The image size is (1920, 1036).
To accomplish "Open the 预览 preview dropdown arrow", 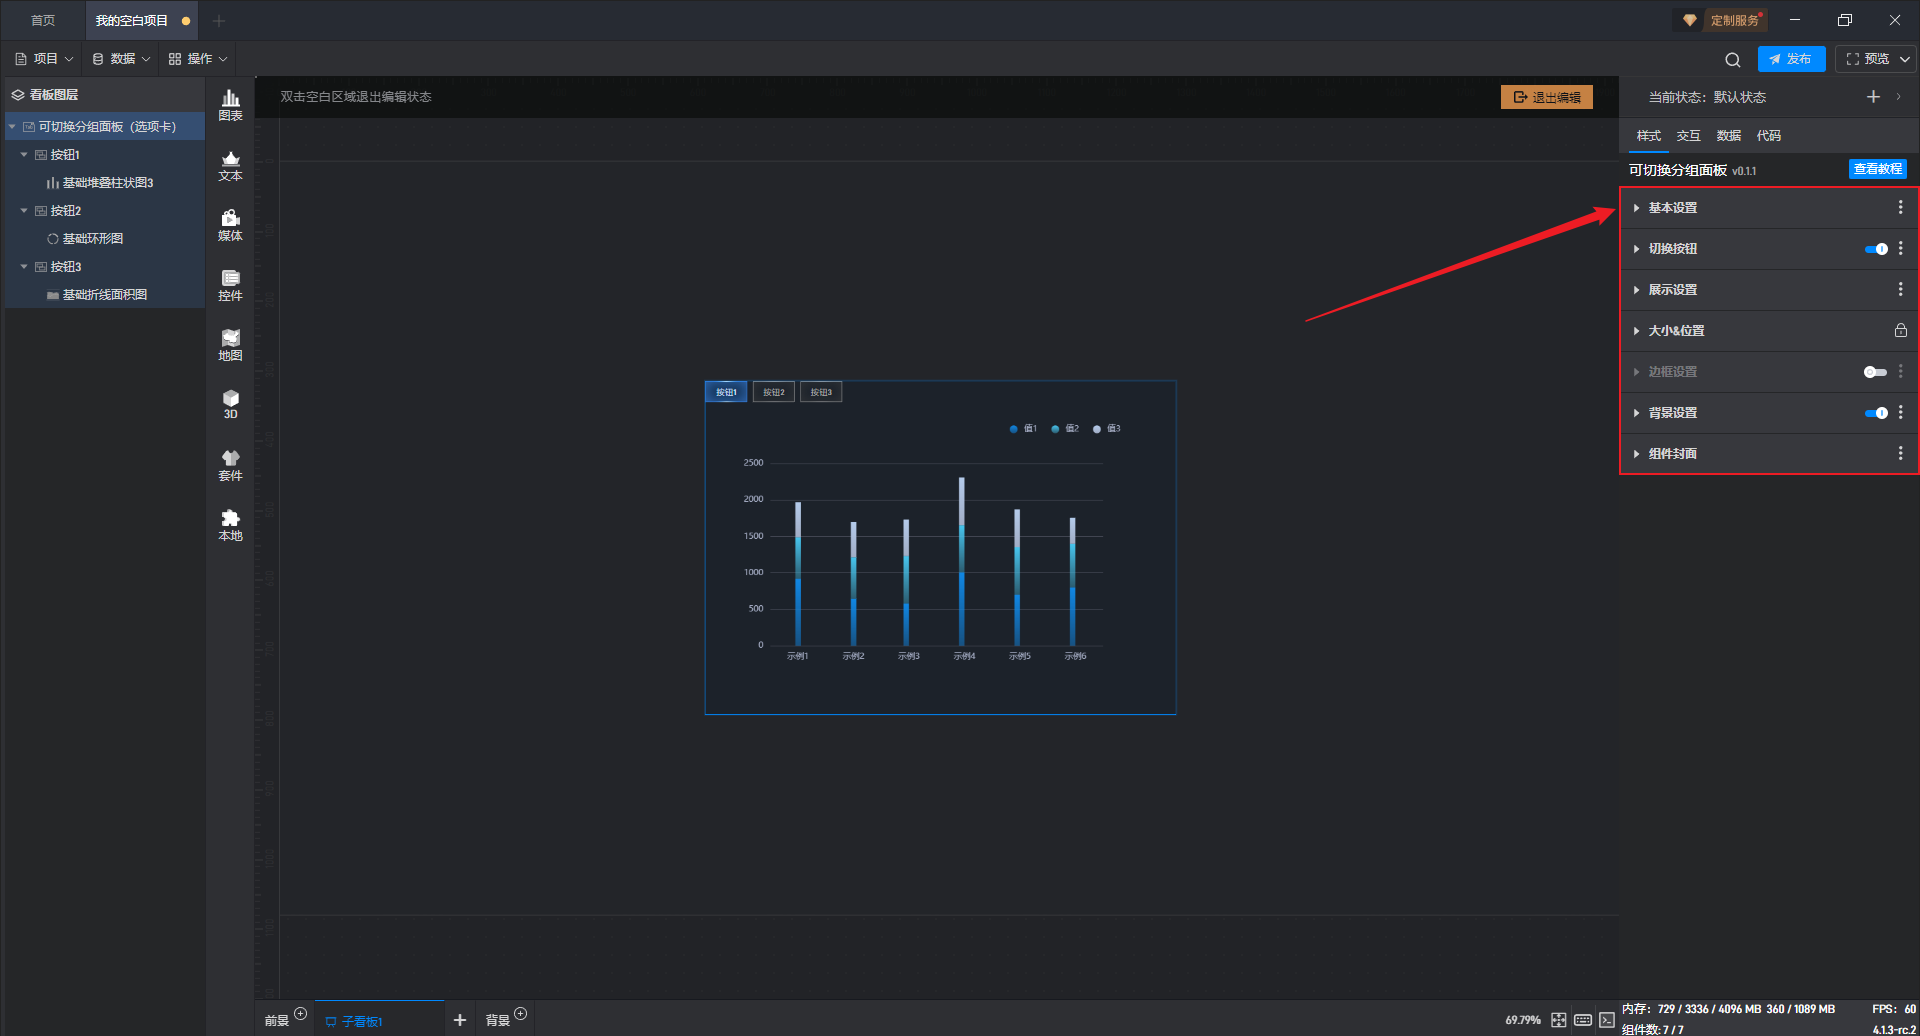I will 1905,59.
